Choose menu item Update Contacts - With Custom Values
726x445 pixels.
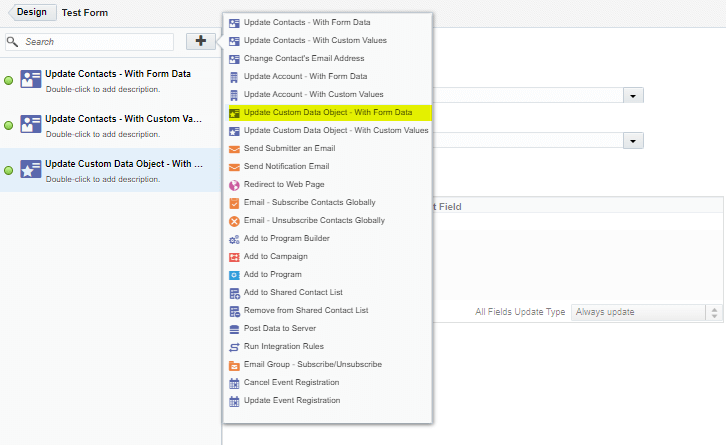tap(315, 40)
